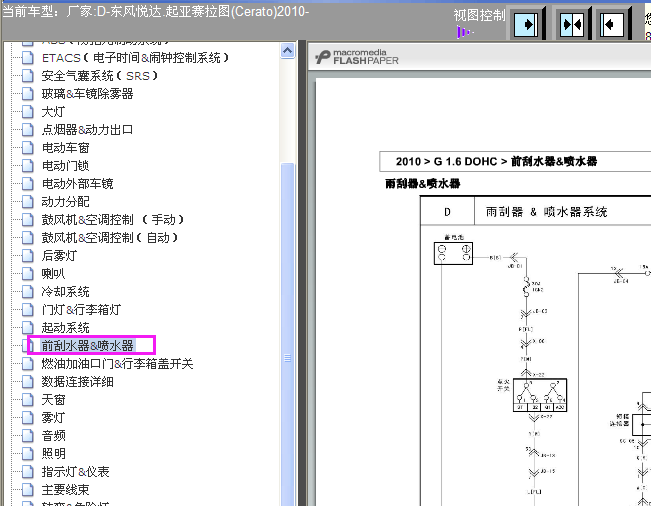Select 主要线束 tree item
The width and height of the screenshot is (651, 506).
click(65, 490)
